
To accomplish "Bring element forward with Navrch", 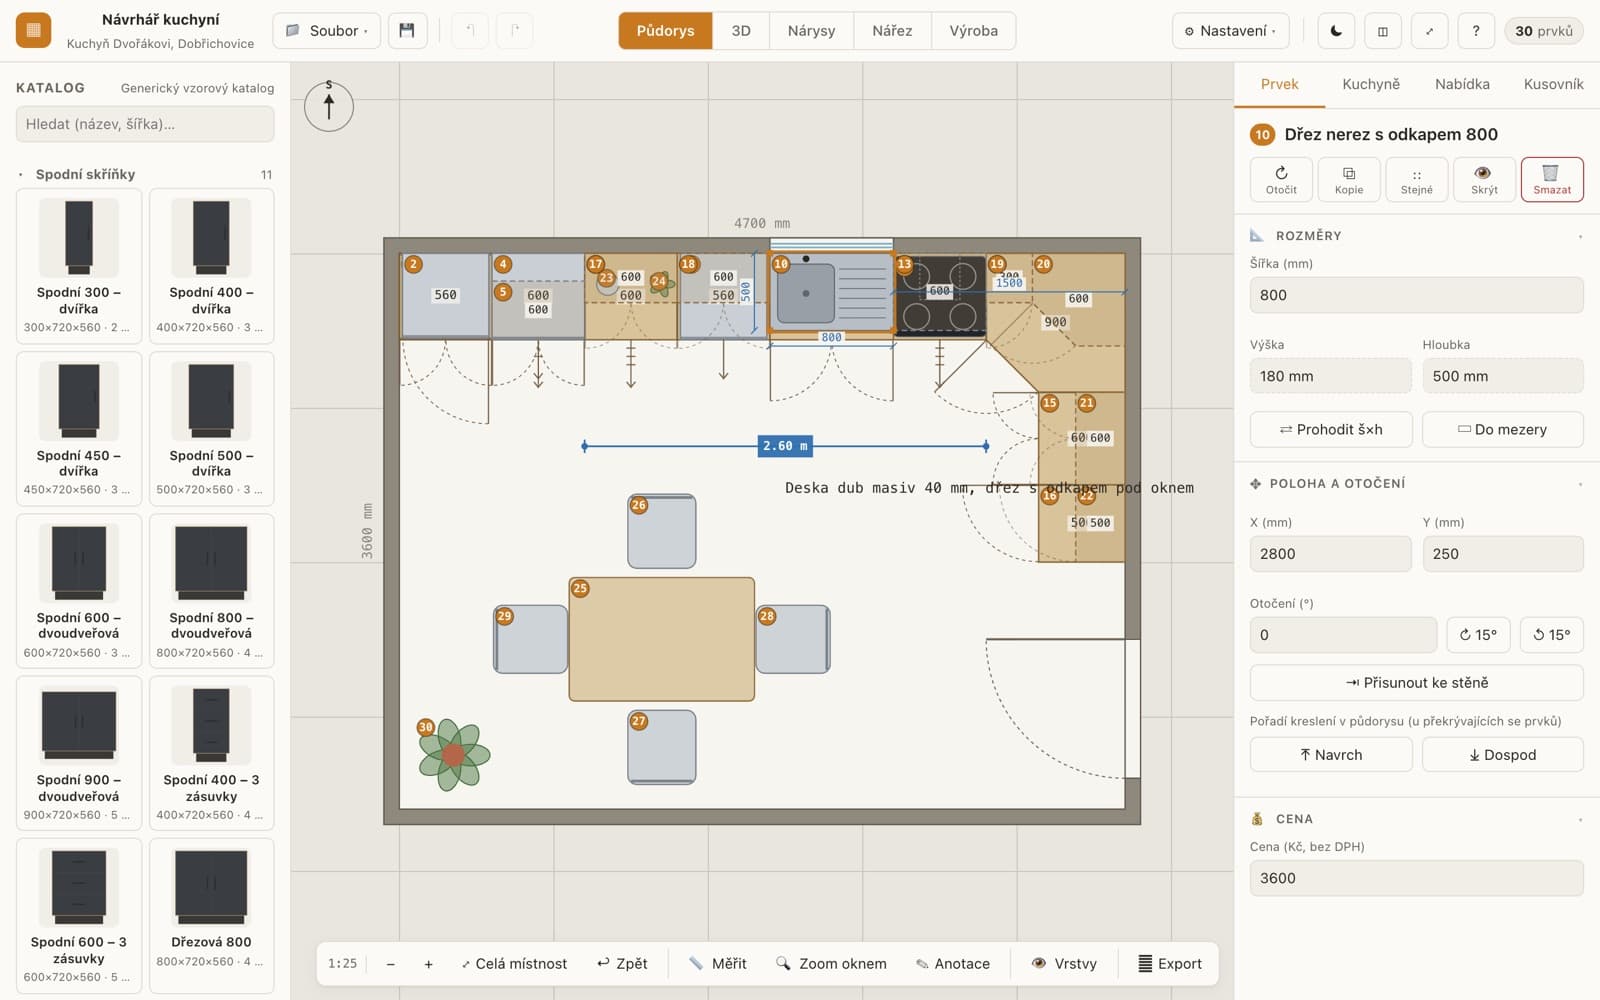I will [1331, 755].
